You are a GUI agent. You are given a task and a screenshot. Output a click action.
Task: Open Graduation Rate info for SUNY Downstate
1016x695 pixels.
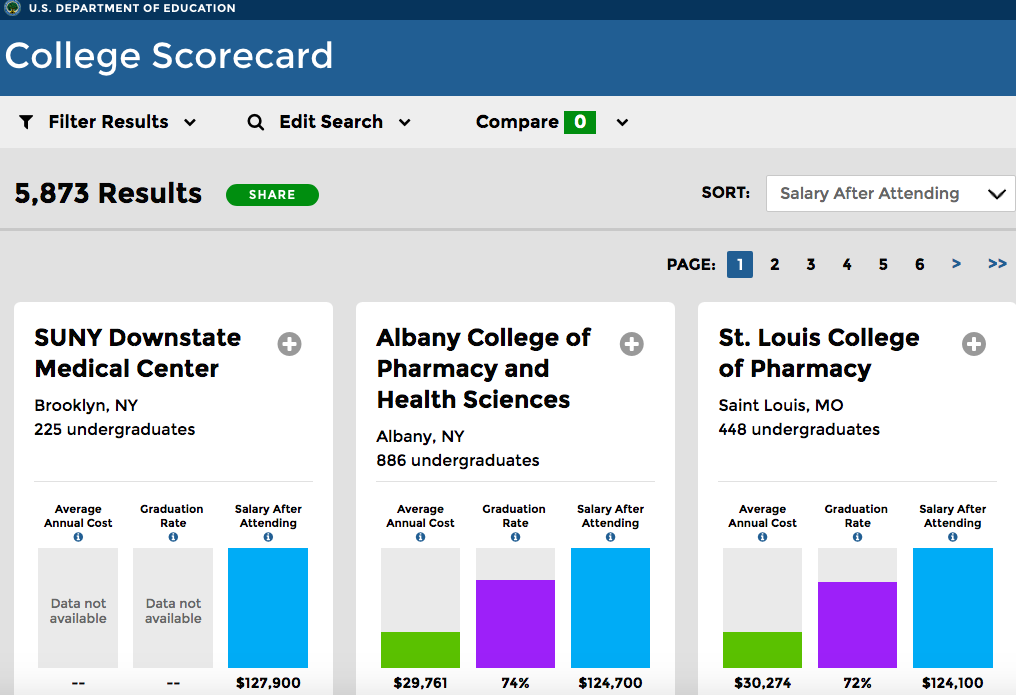click(x=173, y=537)
